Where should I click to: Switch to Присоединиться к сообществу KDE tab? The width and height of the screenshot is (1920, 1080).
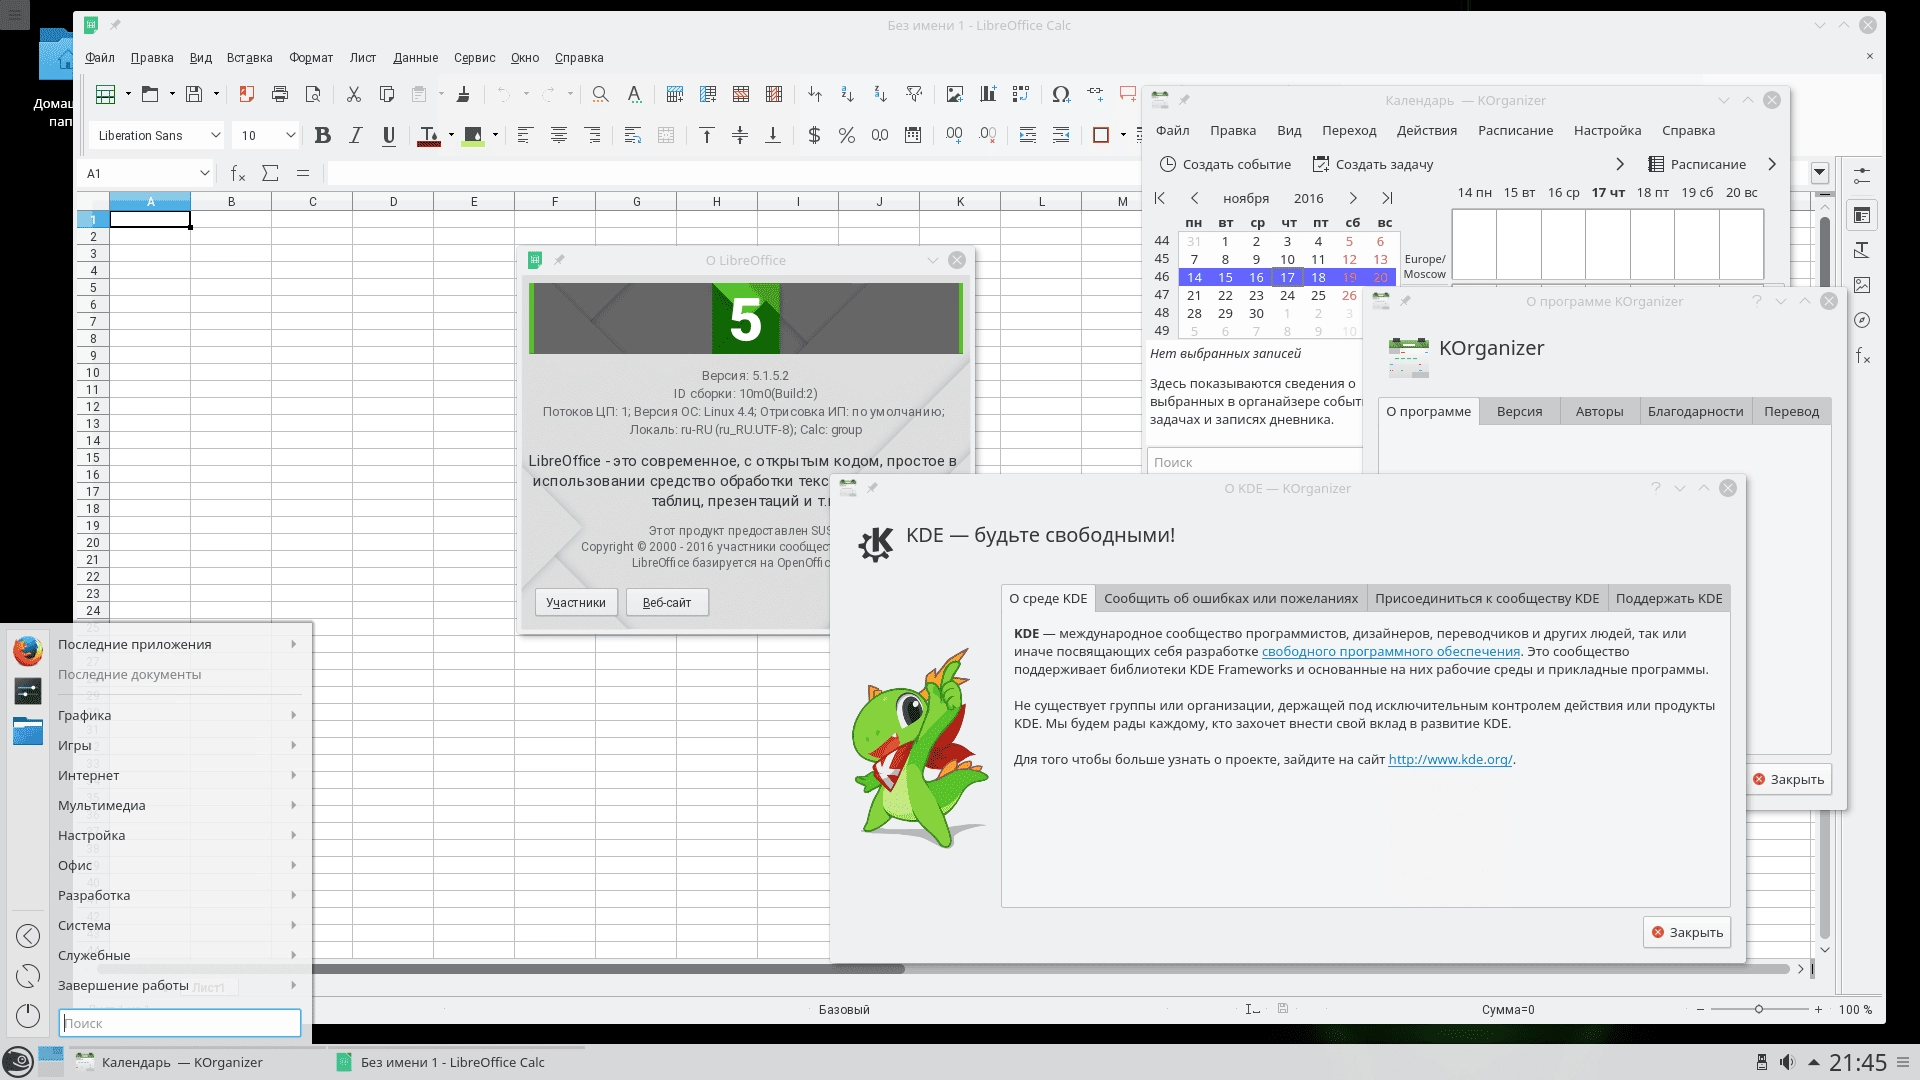coord(1487,598)
